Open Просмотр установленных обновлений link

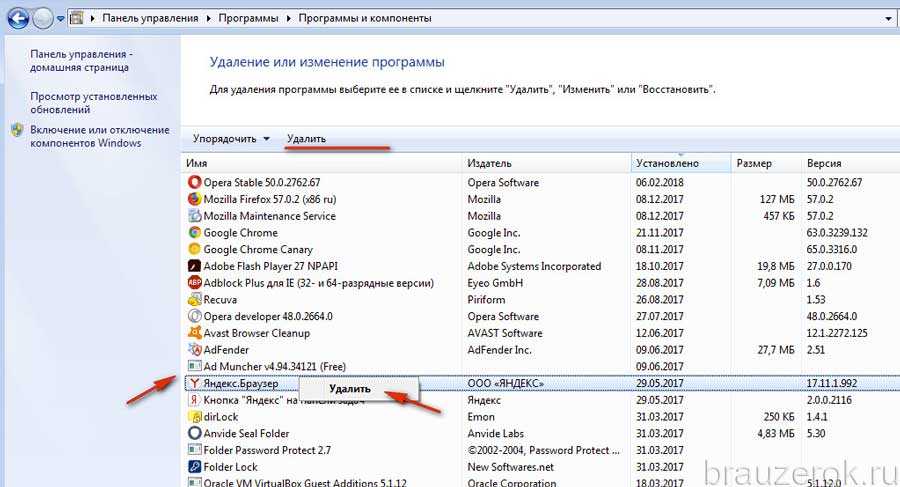[94, 103]
